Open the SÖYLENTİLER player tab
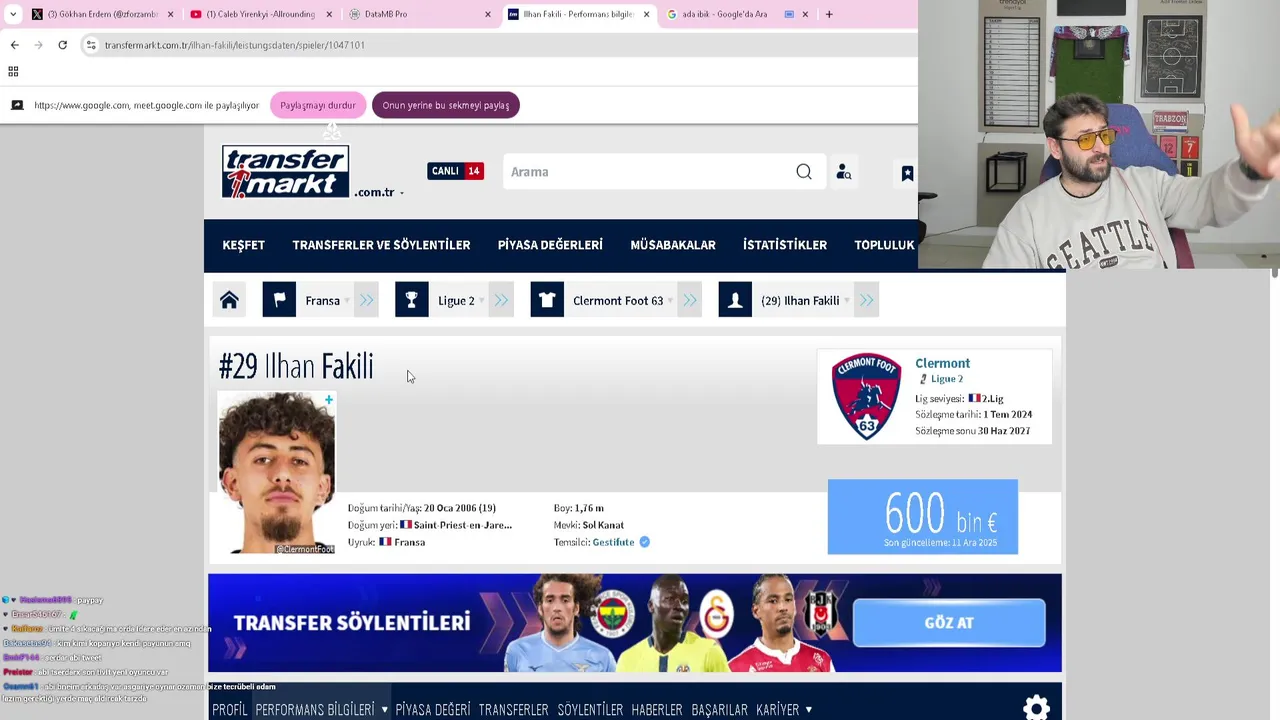This screenshot has width=1280, height=720. [x=590, y=710]
